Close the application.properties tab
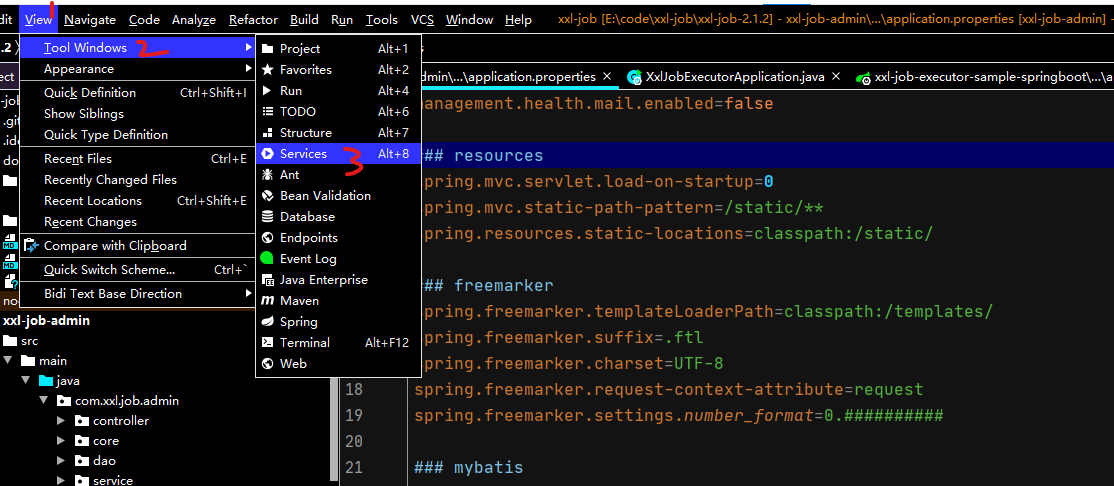The width and height of the screenshot is (1114, 486). click(607, 76)
